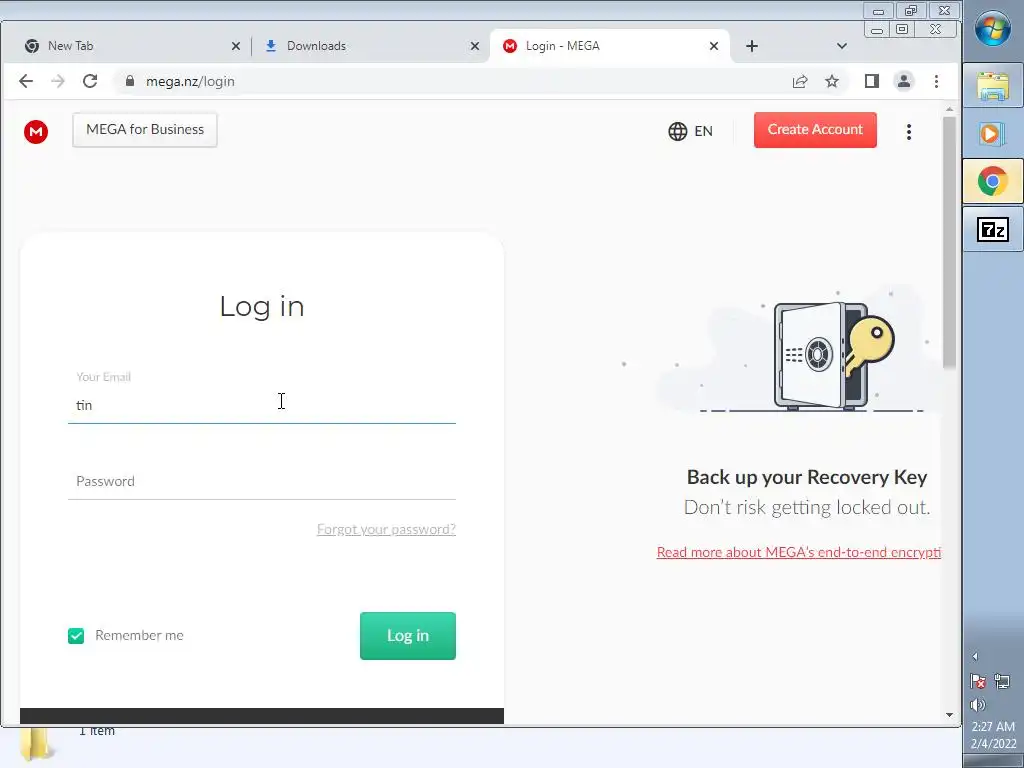Image resolution: width=1024 pixels, height=768 pixels.
Task: Click the volume speaker tray icon
Action: tap(978, 705)
